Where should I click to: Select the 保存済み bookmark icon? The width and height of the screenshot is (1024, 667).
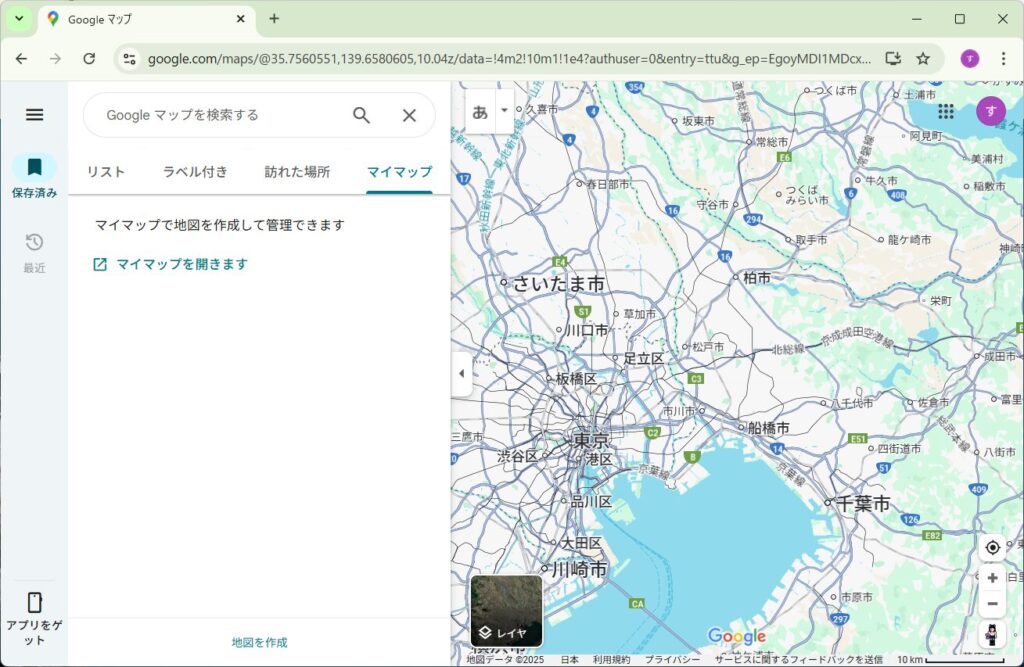pos(35,167)
